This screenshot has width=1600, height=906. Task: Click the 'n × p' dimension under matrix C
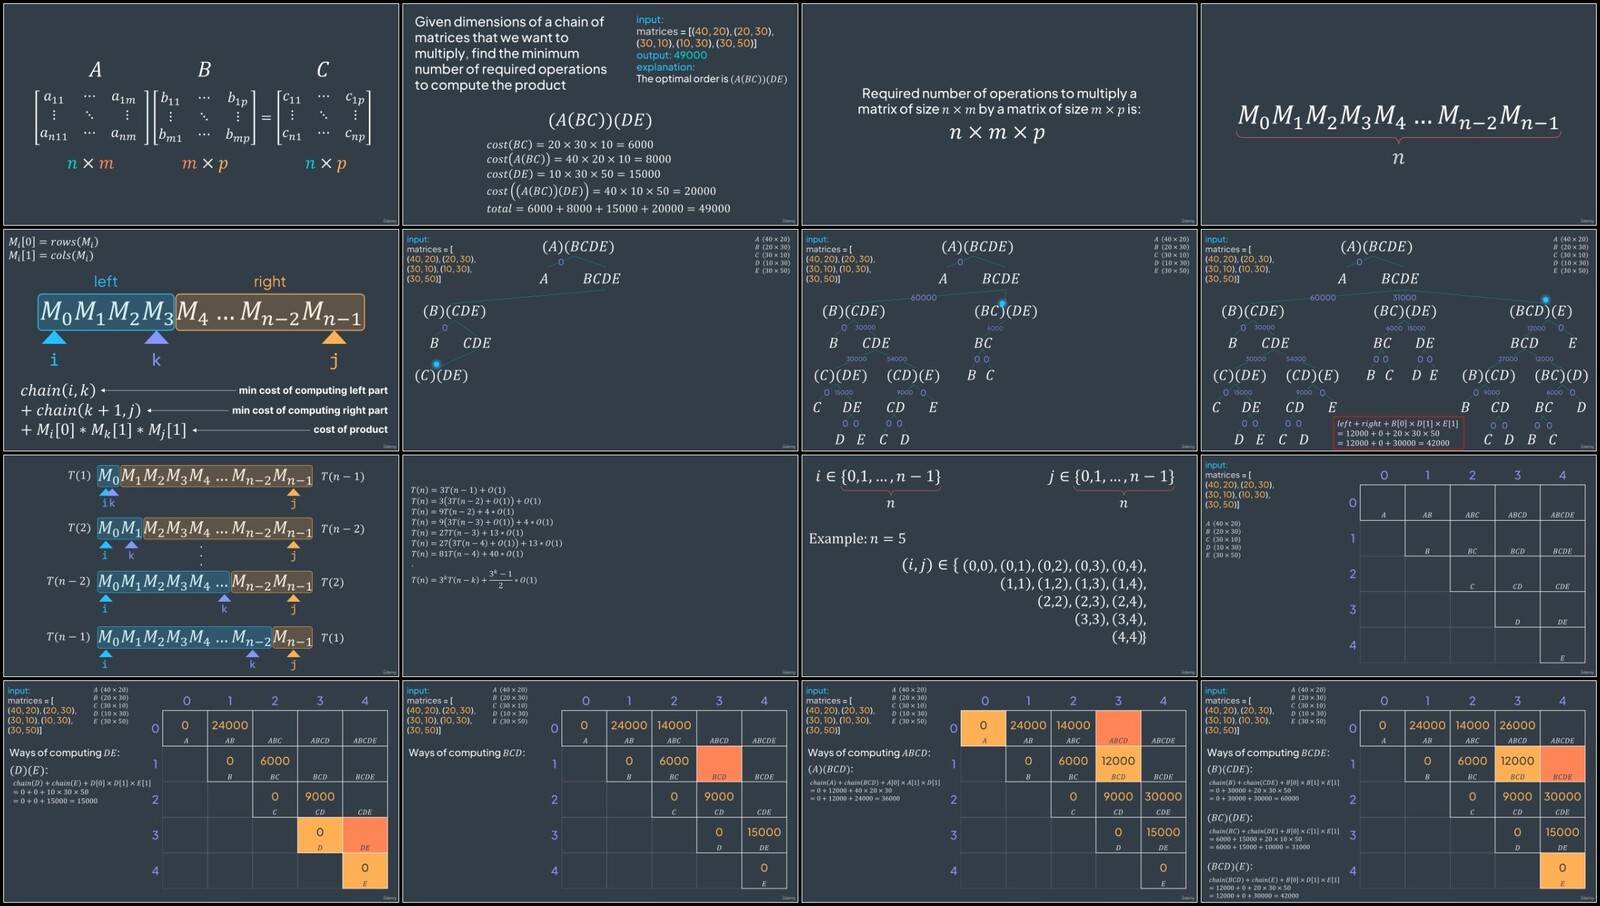pos(325,164)
